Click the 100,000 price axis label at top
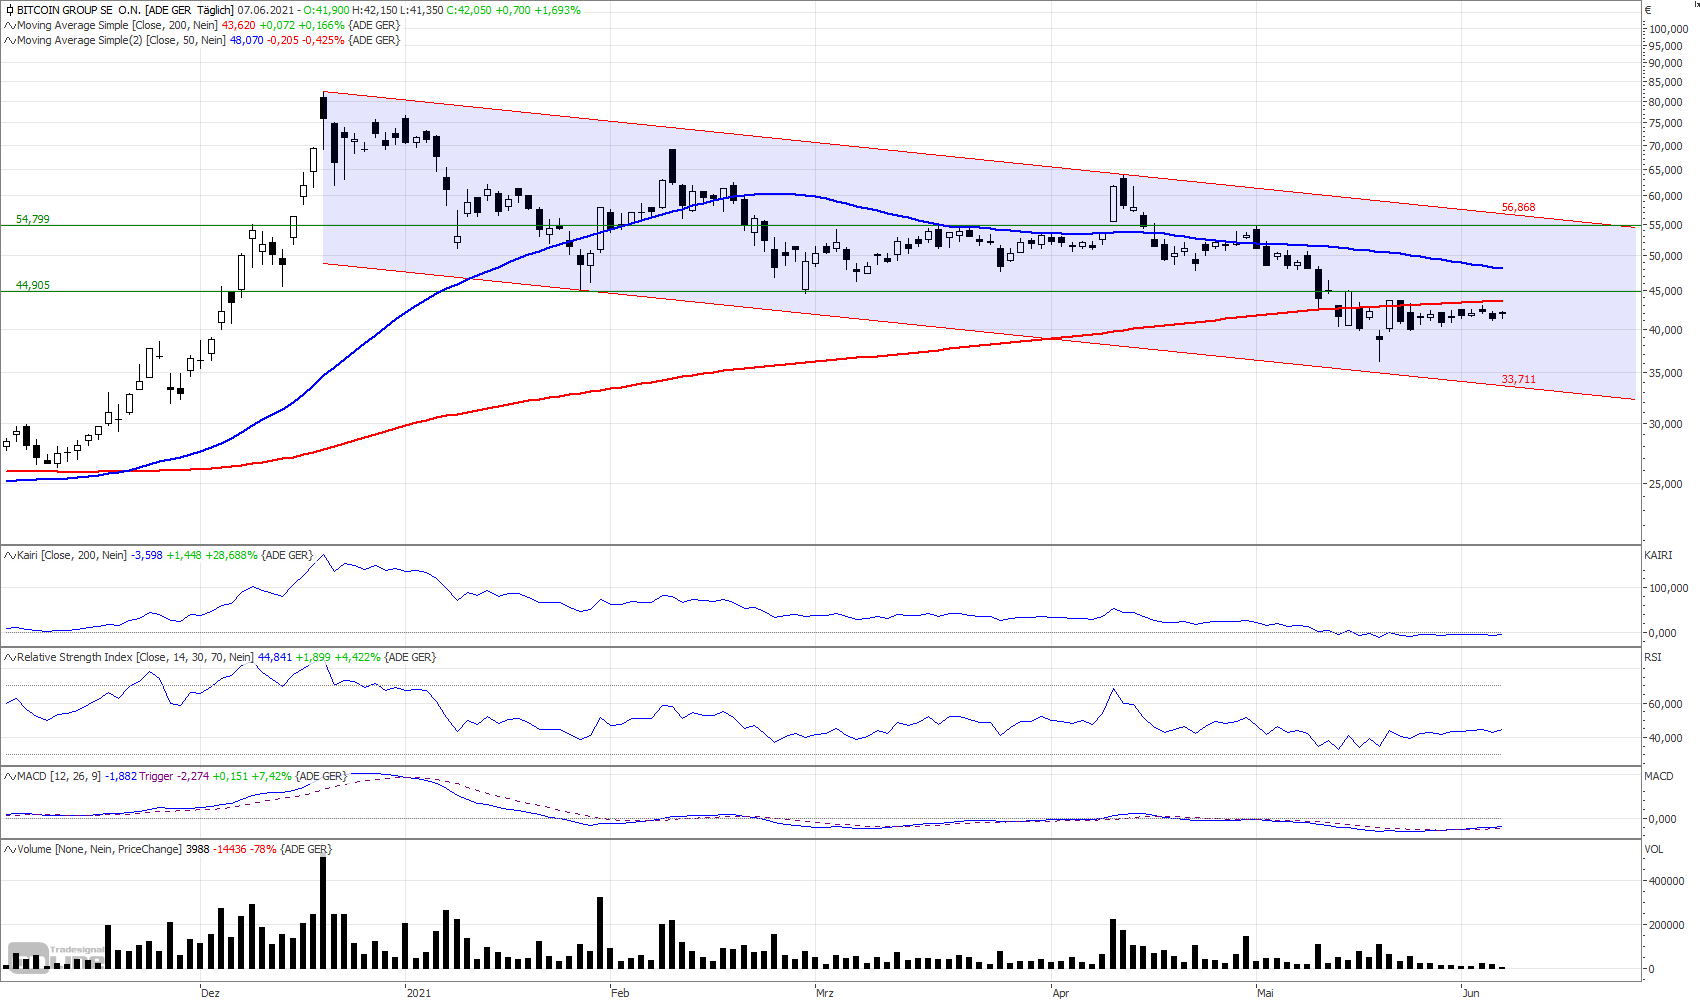1700x1000 pixels. (1669, 29)
